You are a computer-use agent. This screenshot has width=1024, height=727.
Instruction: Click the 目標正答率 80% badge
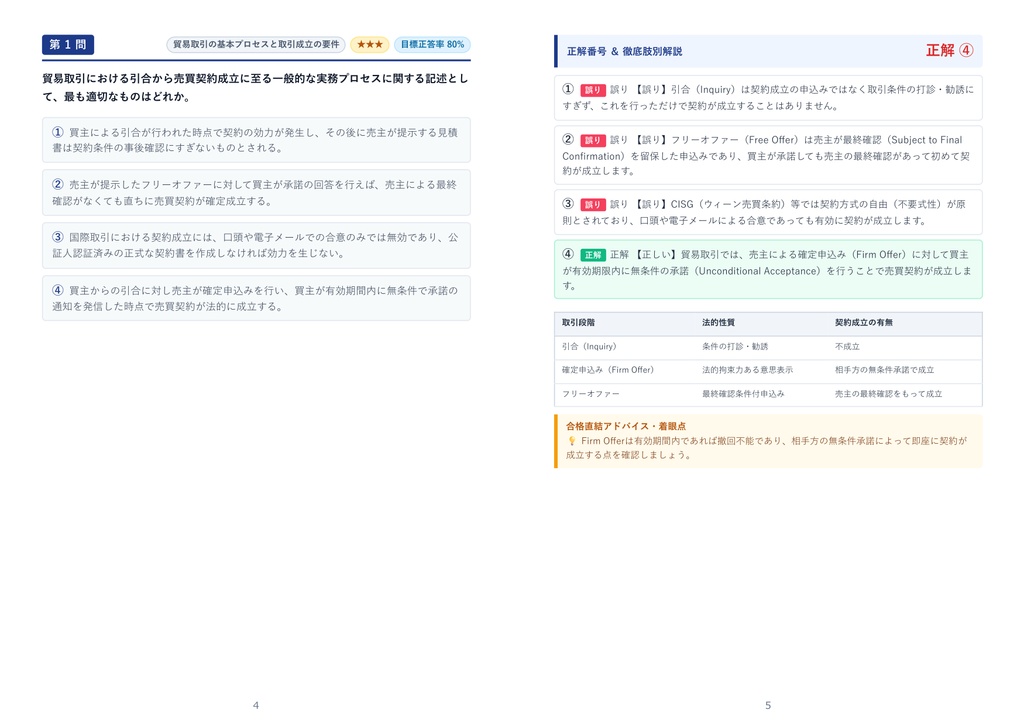432,44
